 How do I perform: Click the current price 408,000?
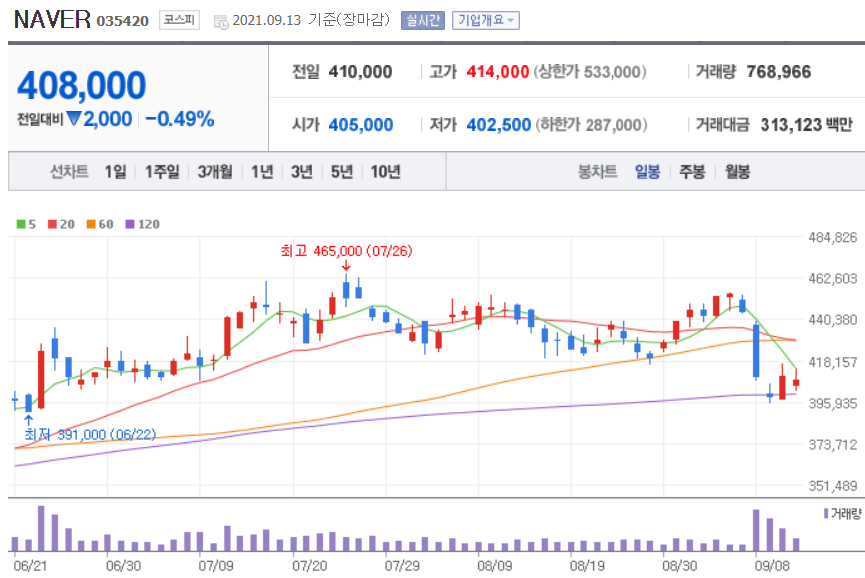[82, 85]
